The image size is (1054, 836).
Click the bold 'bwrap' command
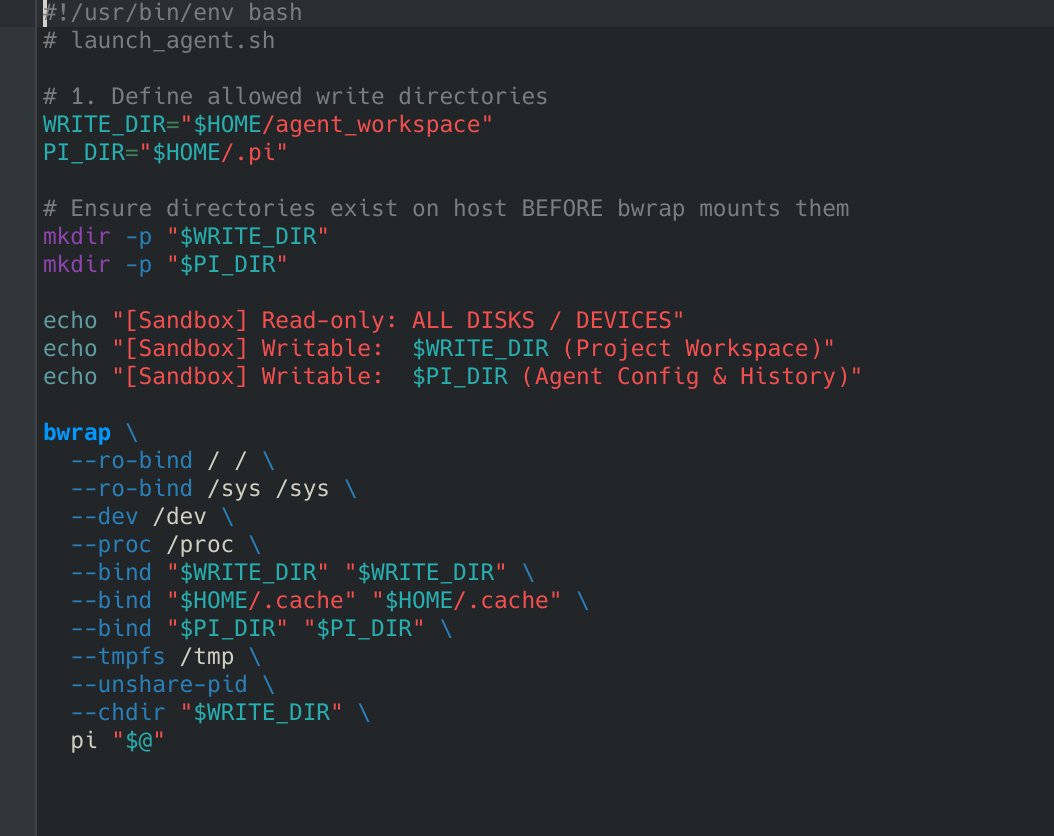(x=77, y=433)
